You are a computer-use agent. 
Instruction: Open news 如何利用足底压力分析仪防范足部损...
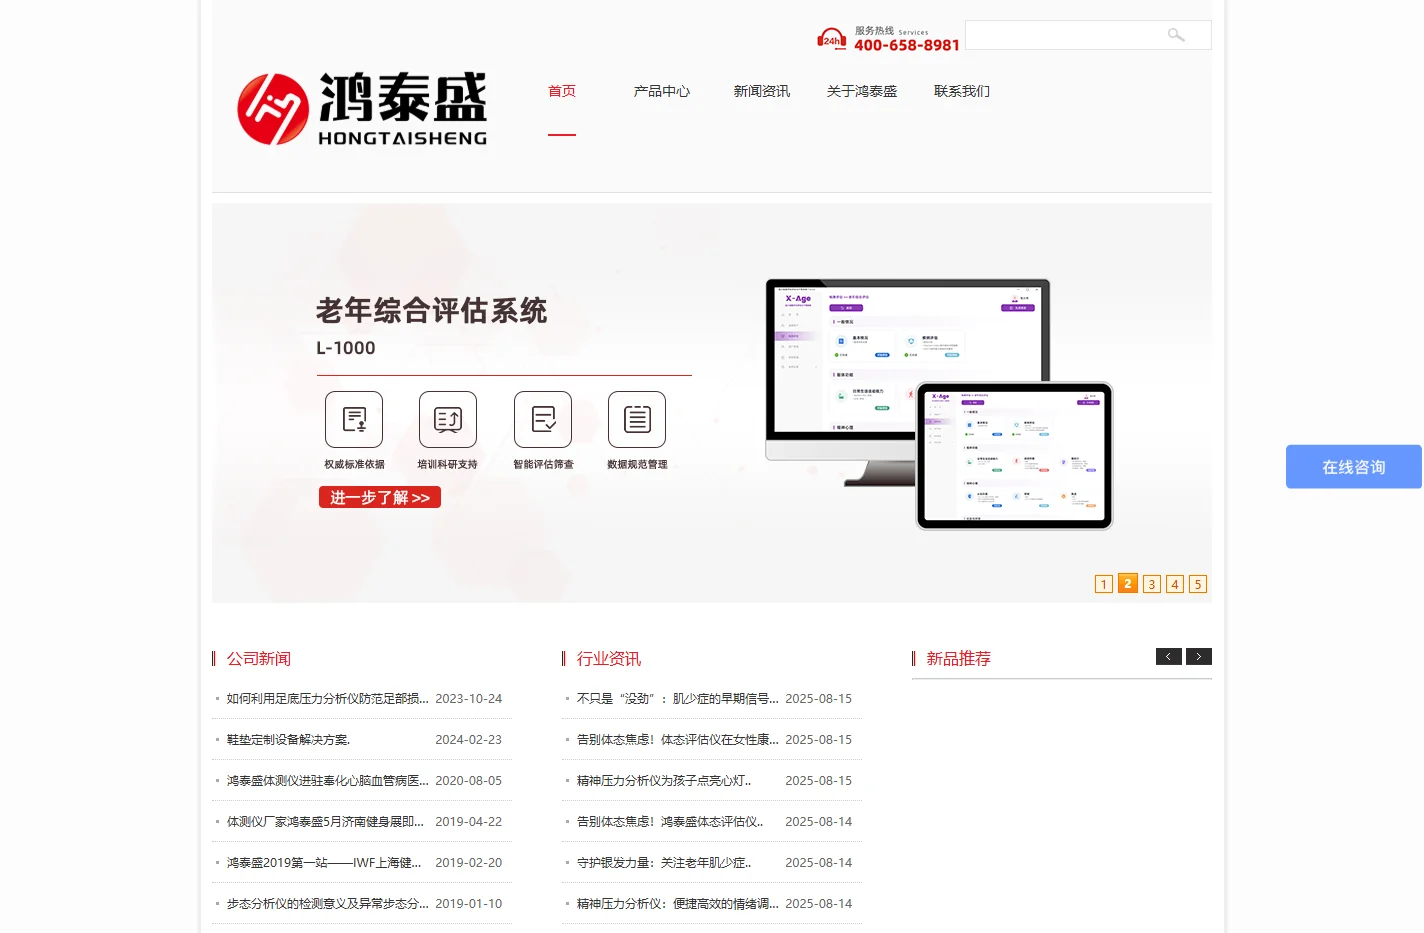click(328, 699)
